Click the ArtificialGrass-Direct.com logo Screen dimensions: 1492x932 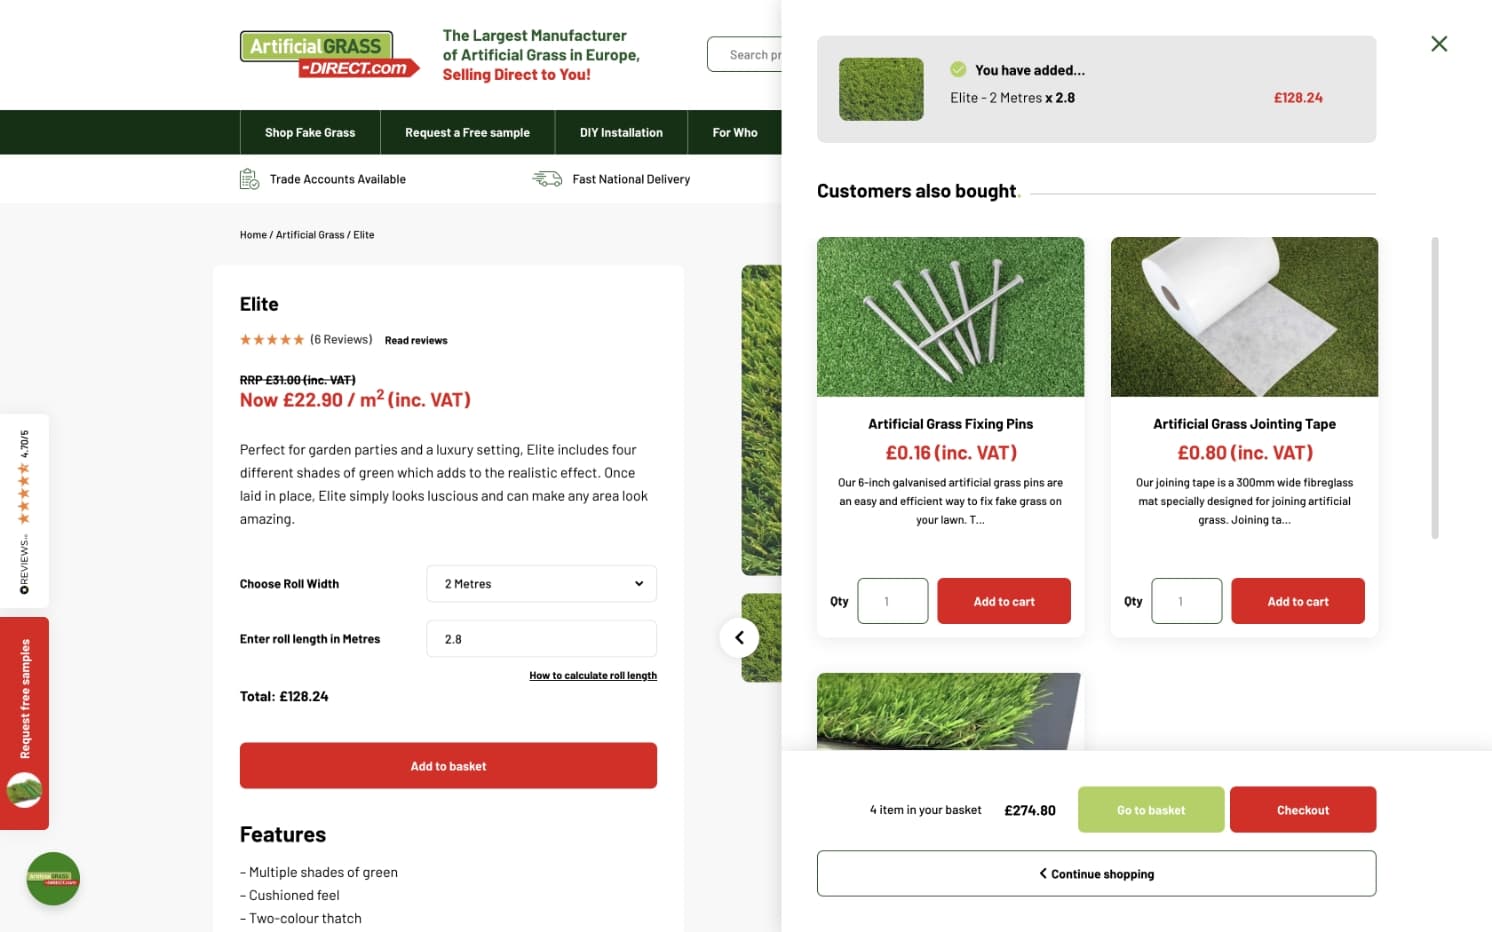329,54
